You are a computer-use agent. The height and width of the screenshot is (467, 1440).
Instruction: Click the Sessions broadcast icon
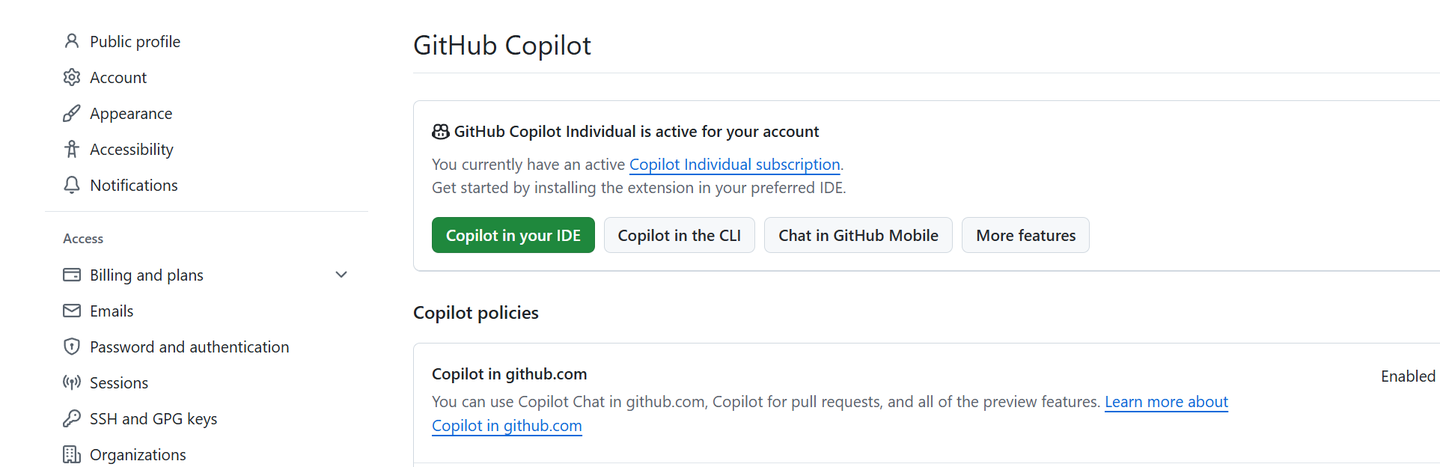71,383
